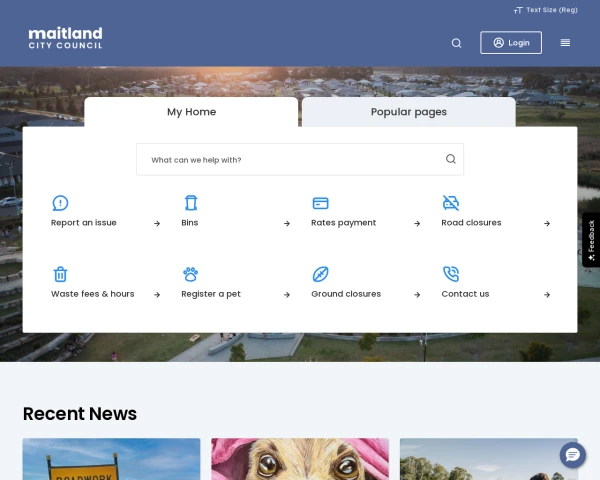The height and width of the screenshot is (480, 600).
Task: Click the Report an issue alert icon
Action: (x=60, y=203)
